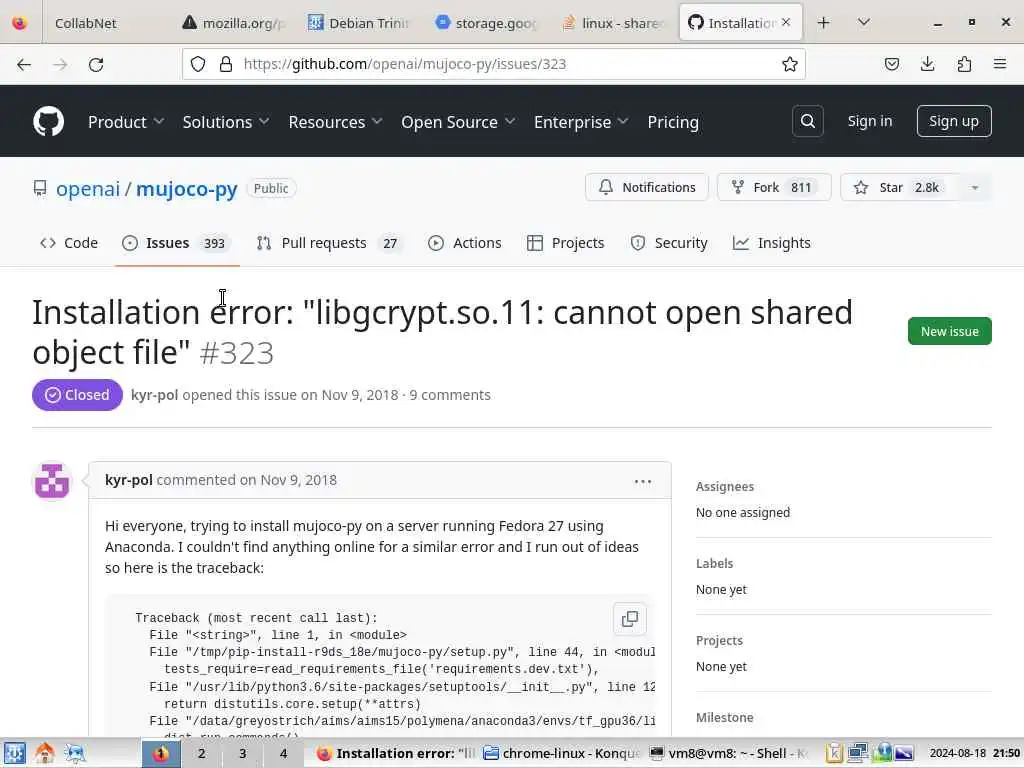Open kyr-pol profile link in issue header
This screenshot has width=1024, height=768.
pyautogui.click(x=154, y=395)
